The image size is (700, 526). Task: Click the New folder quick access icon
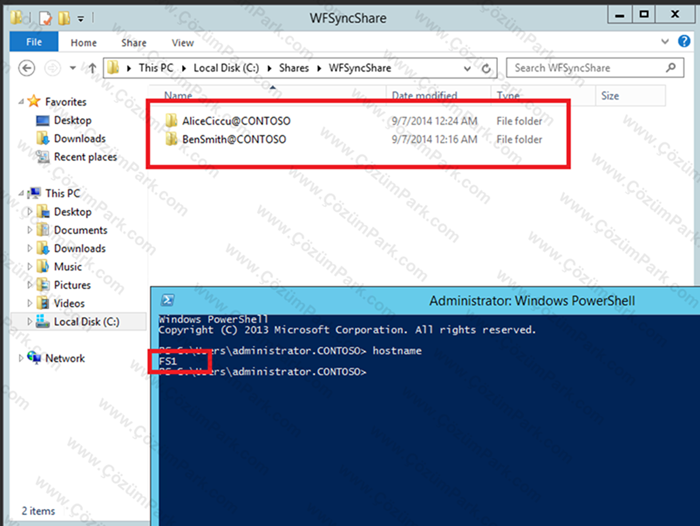pyautogui.click(x=64, y=18)
